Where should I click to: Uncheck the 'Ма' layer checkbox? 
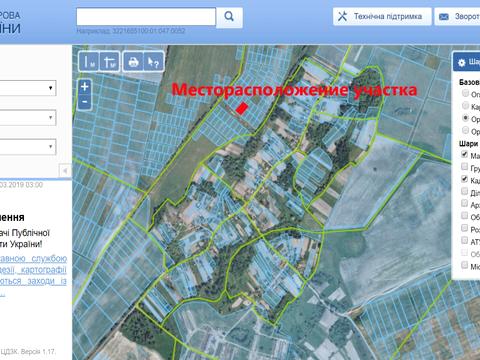(464, 154)
